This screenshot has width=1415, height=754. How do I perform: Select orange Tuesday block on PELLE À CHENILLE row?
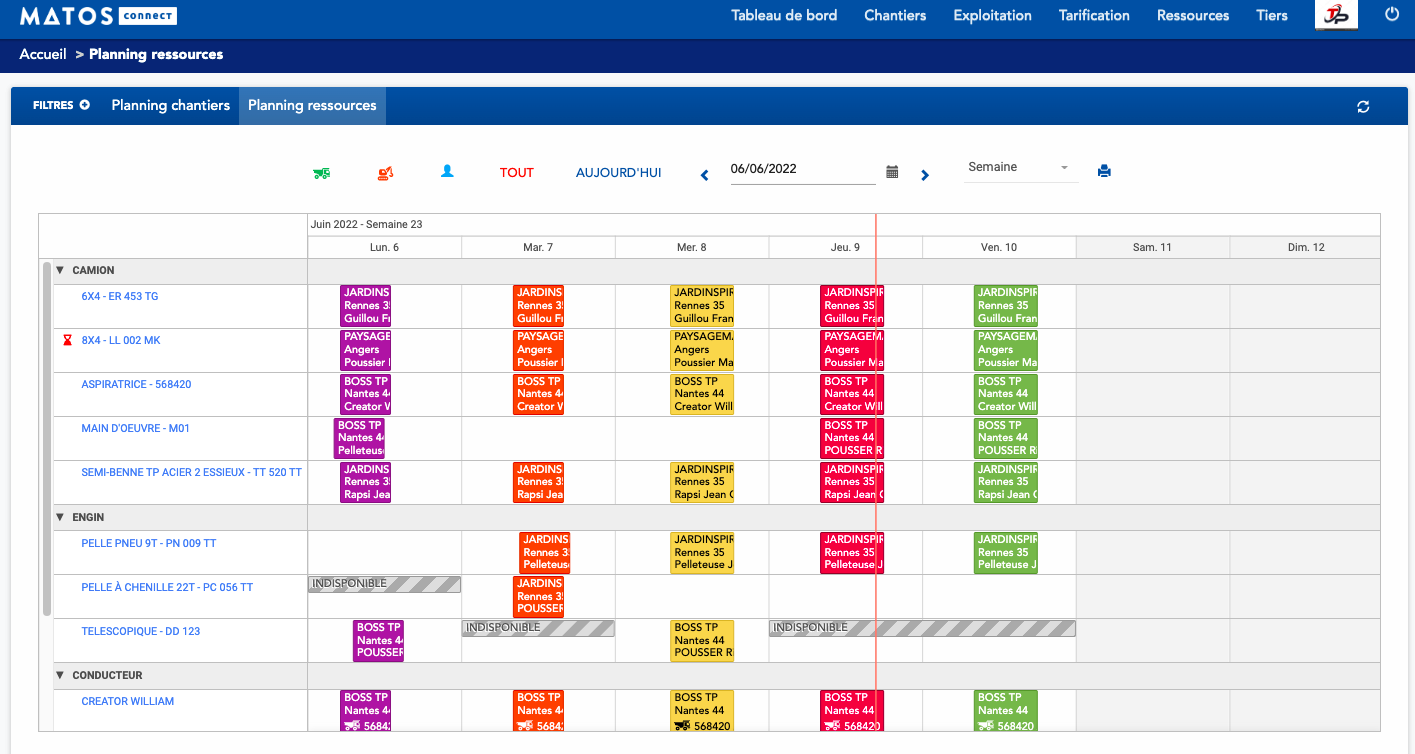tap(538, 596)
